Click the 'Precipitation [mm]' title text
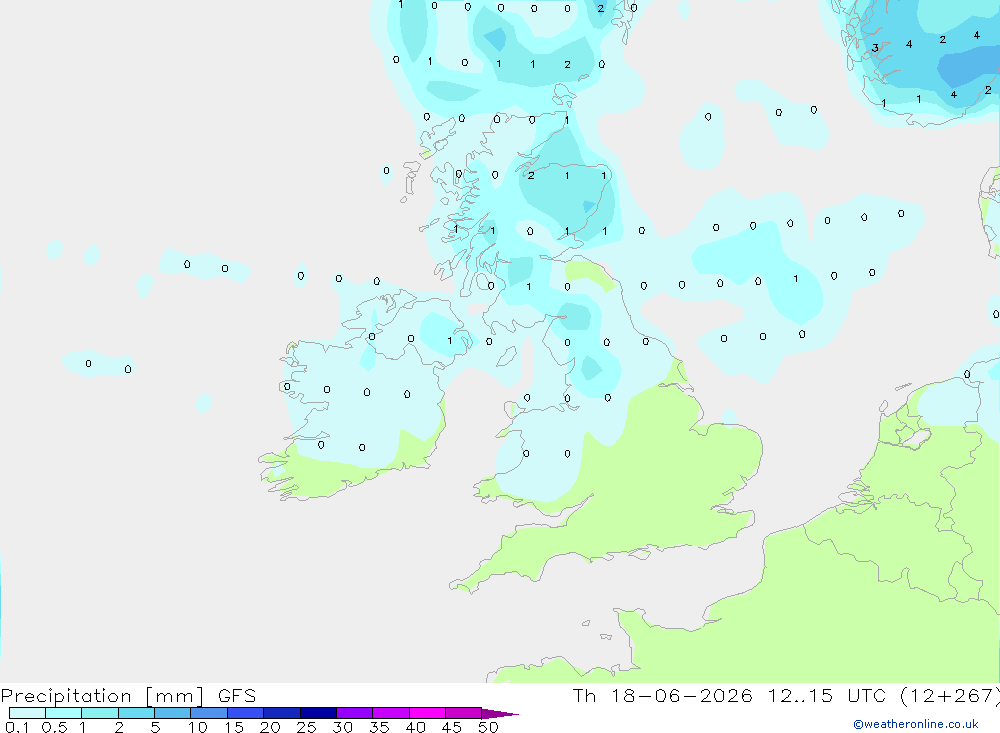1000x733 pixels. (103, 696)
